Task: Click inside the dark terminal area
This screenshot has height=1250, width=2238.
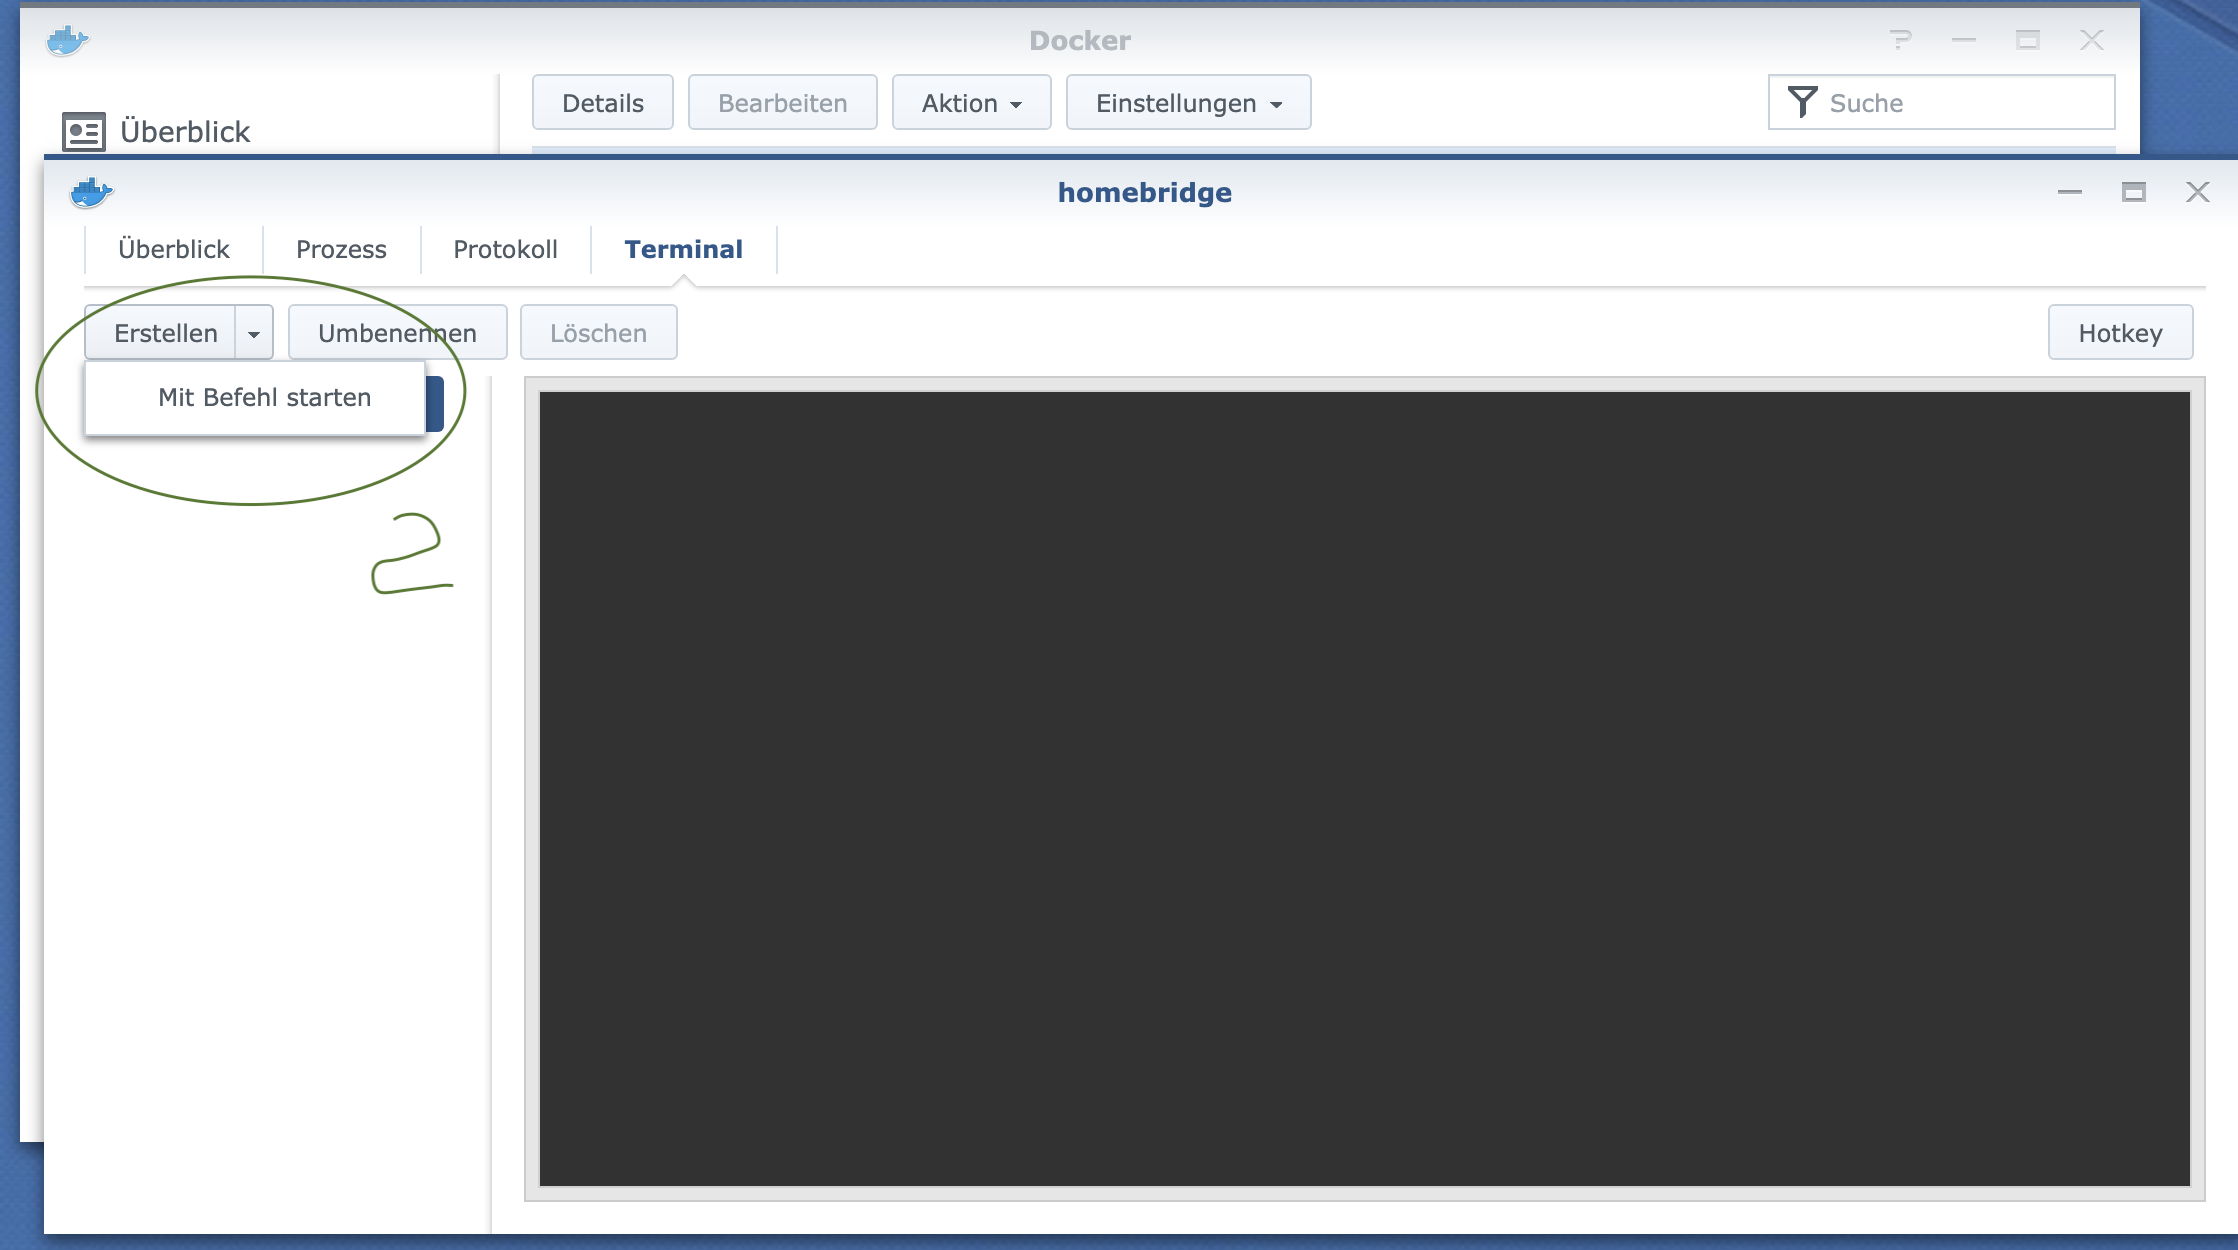Action: click(x=1364, y=788)
